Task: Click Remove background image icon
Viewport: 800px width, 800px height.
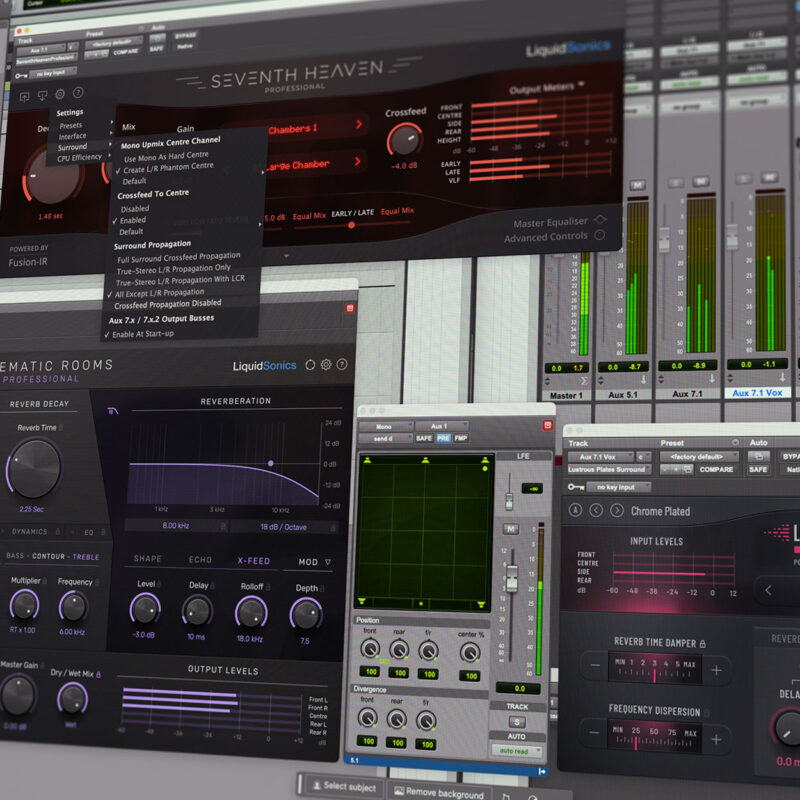Action: click(398, 790)
